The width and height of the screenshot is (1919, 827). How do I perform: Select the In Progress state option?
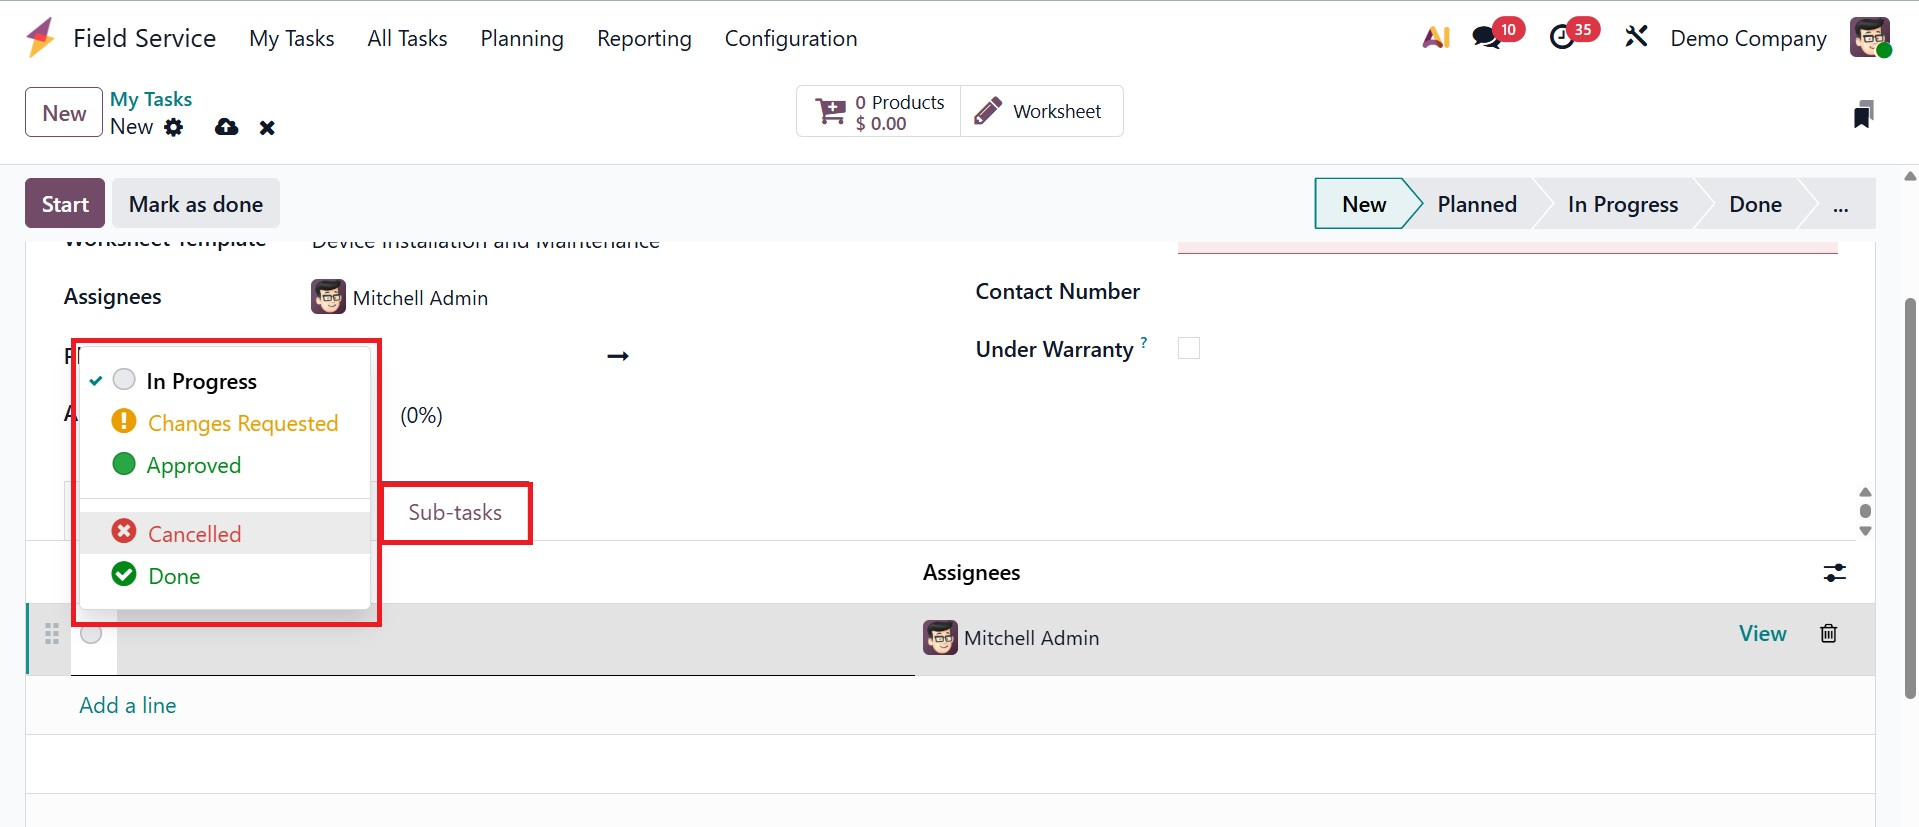click(x=201, y=381)
